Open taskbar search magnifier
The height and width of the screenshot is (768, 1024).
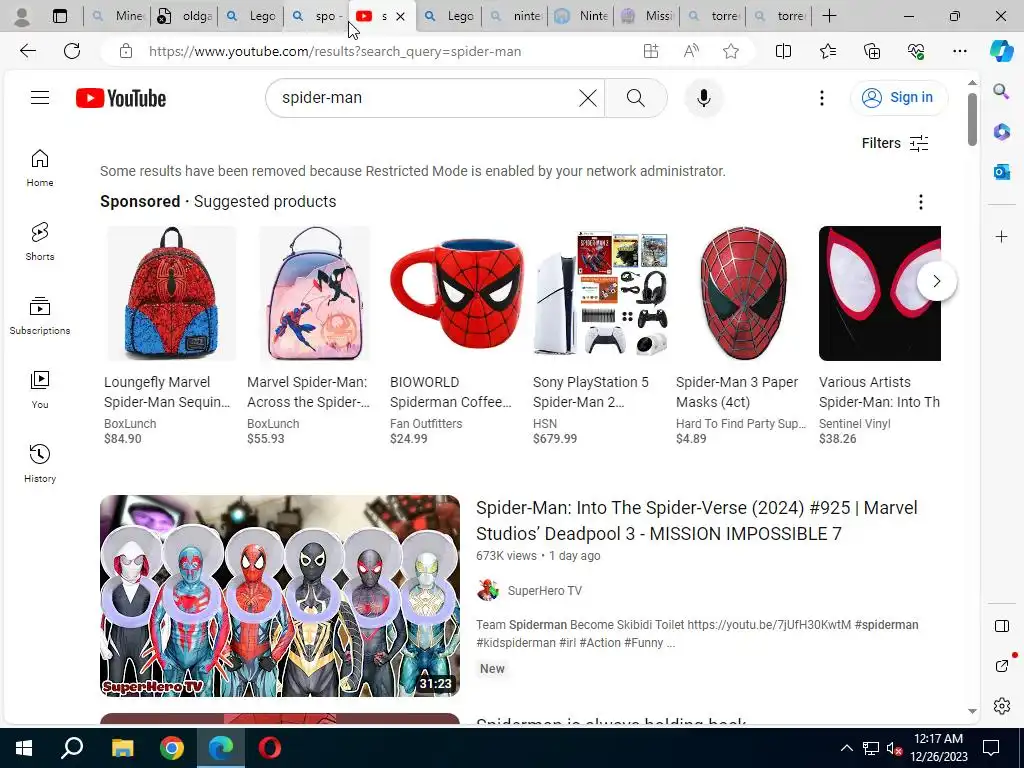click(72, 748)
